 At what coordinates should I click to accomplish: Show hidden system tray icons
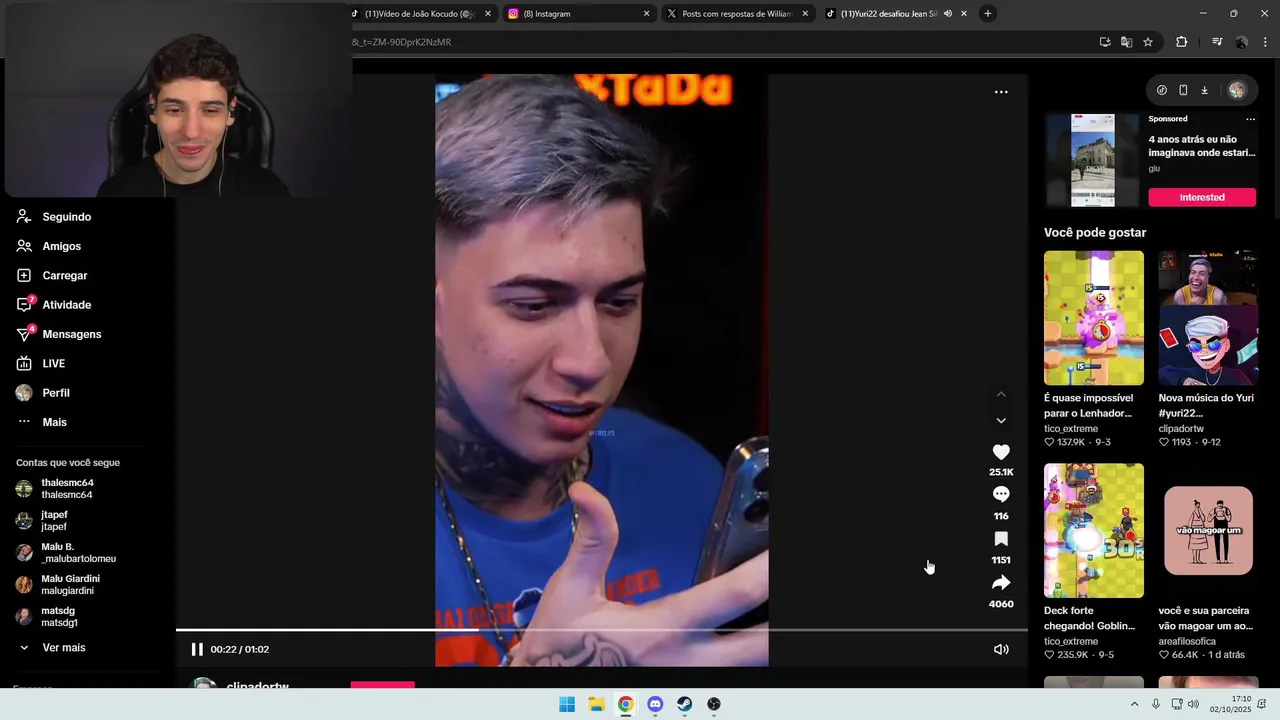[x=1134, y=704]
